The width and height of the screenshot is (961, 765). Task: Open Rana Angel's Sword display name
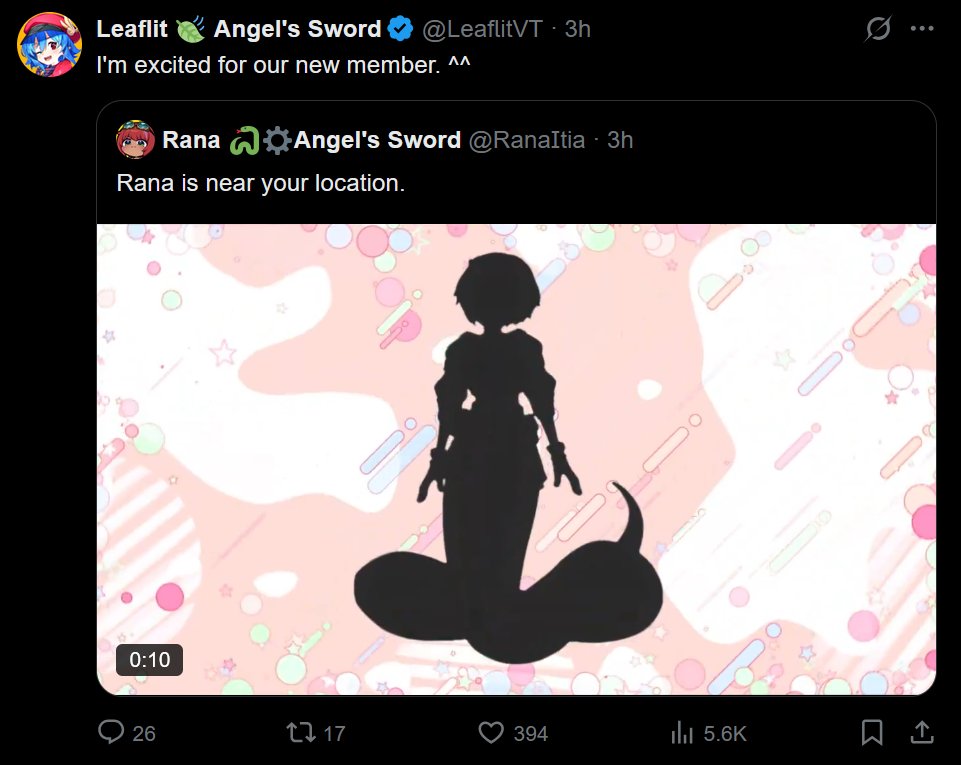tap(311, 140)
